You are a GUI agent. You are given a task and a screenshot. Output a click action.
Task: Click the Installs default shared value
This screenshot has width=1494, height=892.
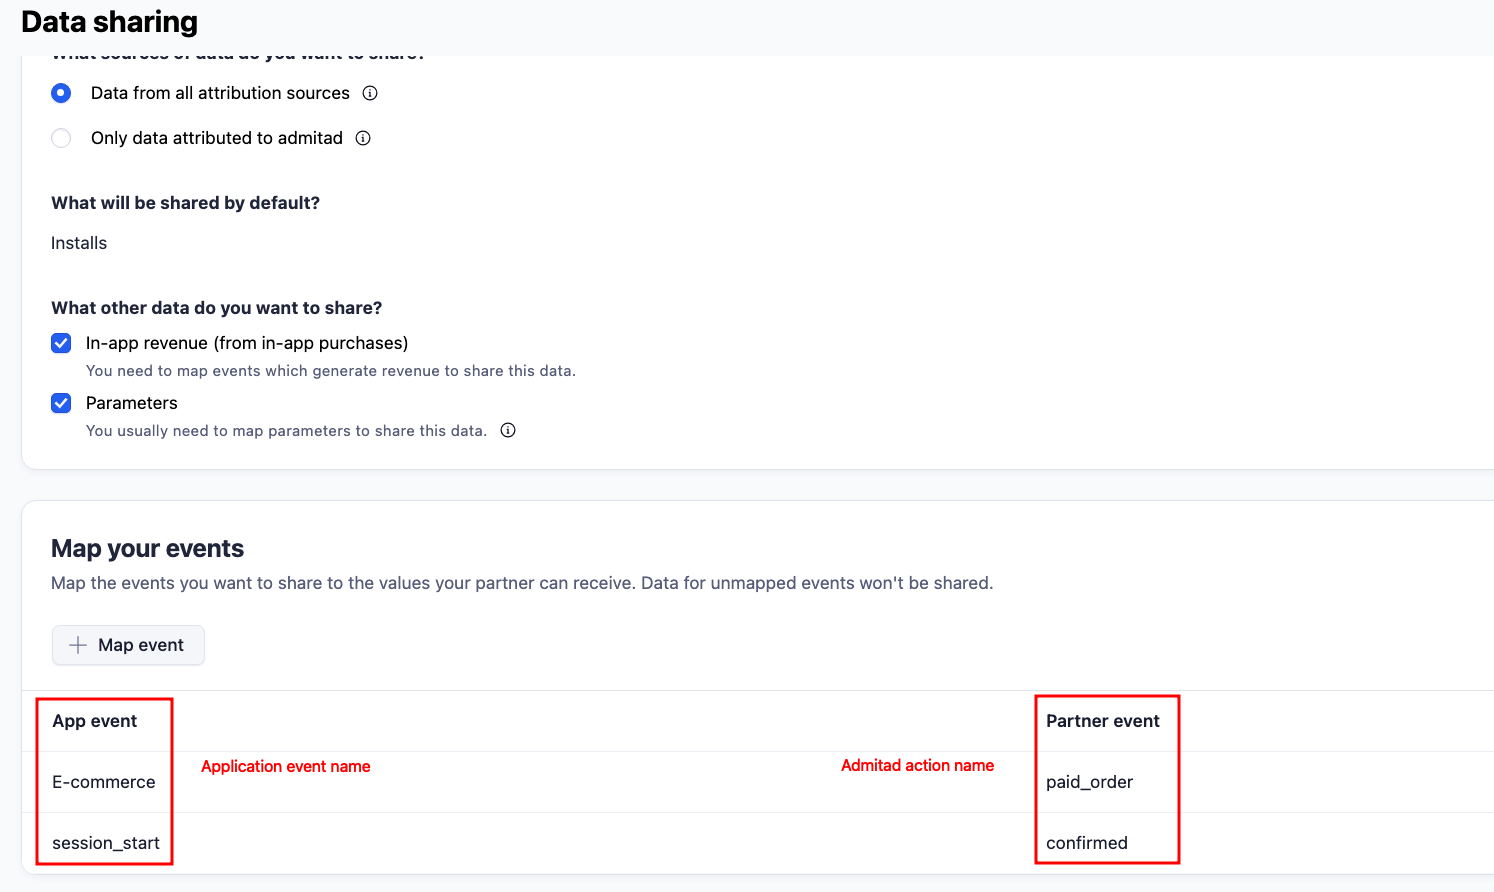(x=79, y=243)
